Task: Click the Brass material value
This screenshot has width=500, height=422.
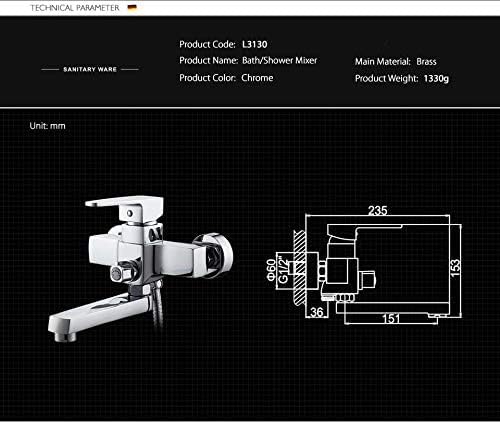Action: pyautogui.click(x=426, y=62)
